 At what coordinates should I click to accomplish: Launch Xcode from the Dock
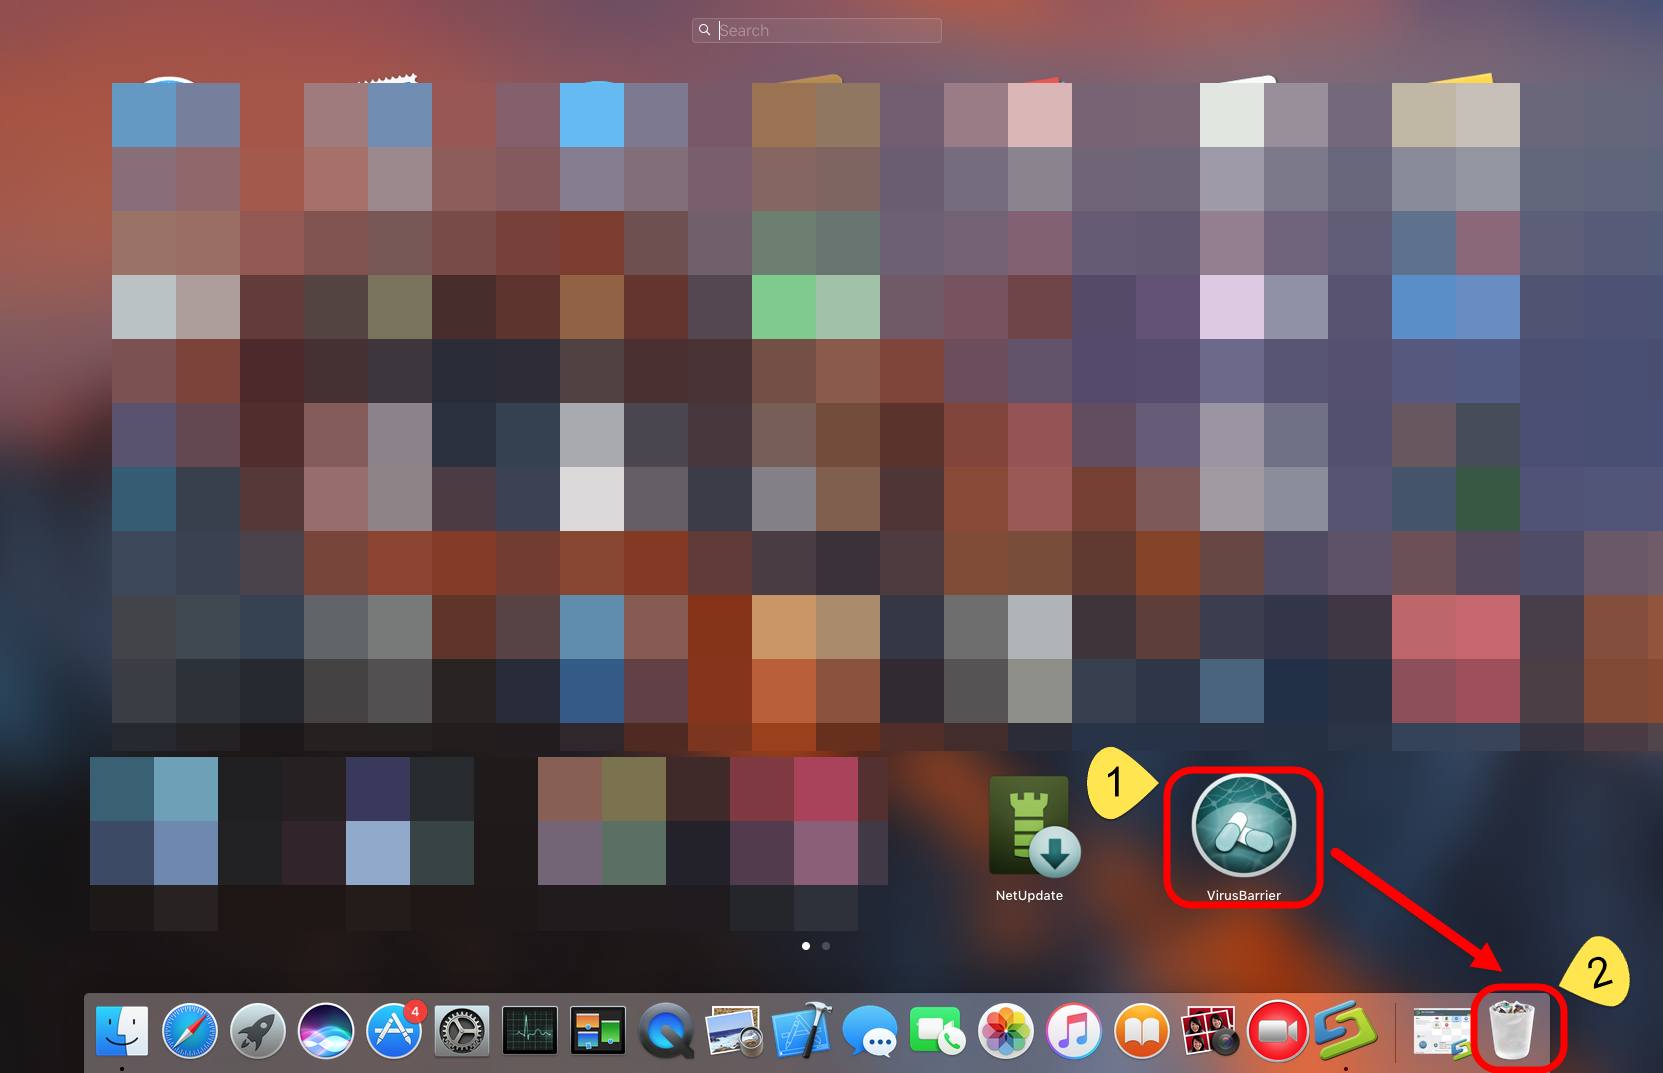(x=802, y=1031)
